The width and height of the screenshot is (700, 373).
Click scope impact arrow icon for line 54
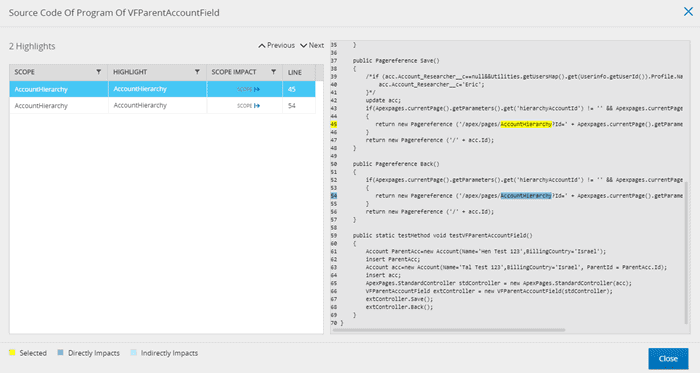point(257,106)
